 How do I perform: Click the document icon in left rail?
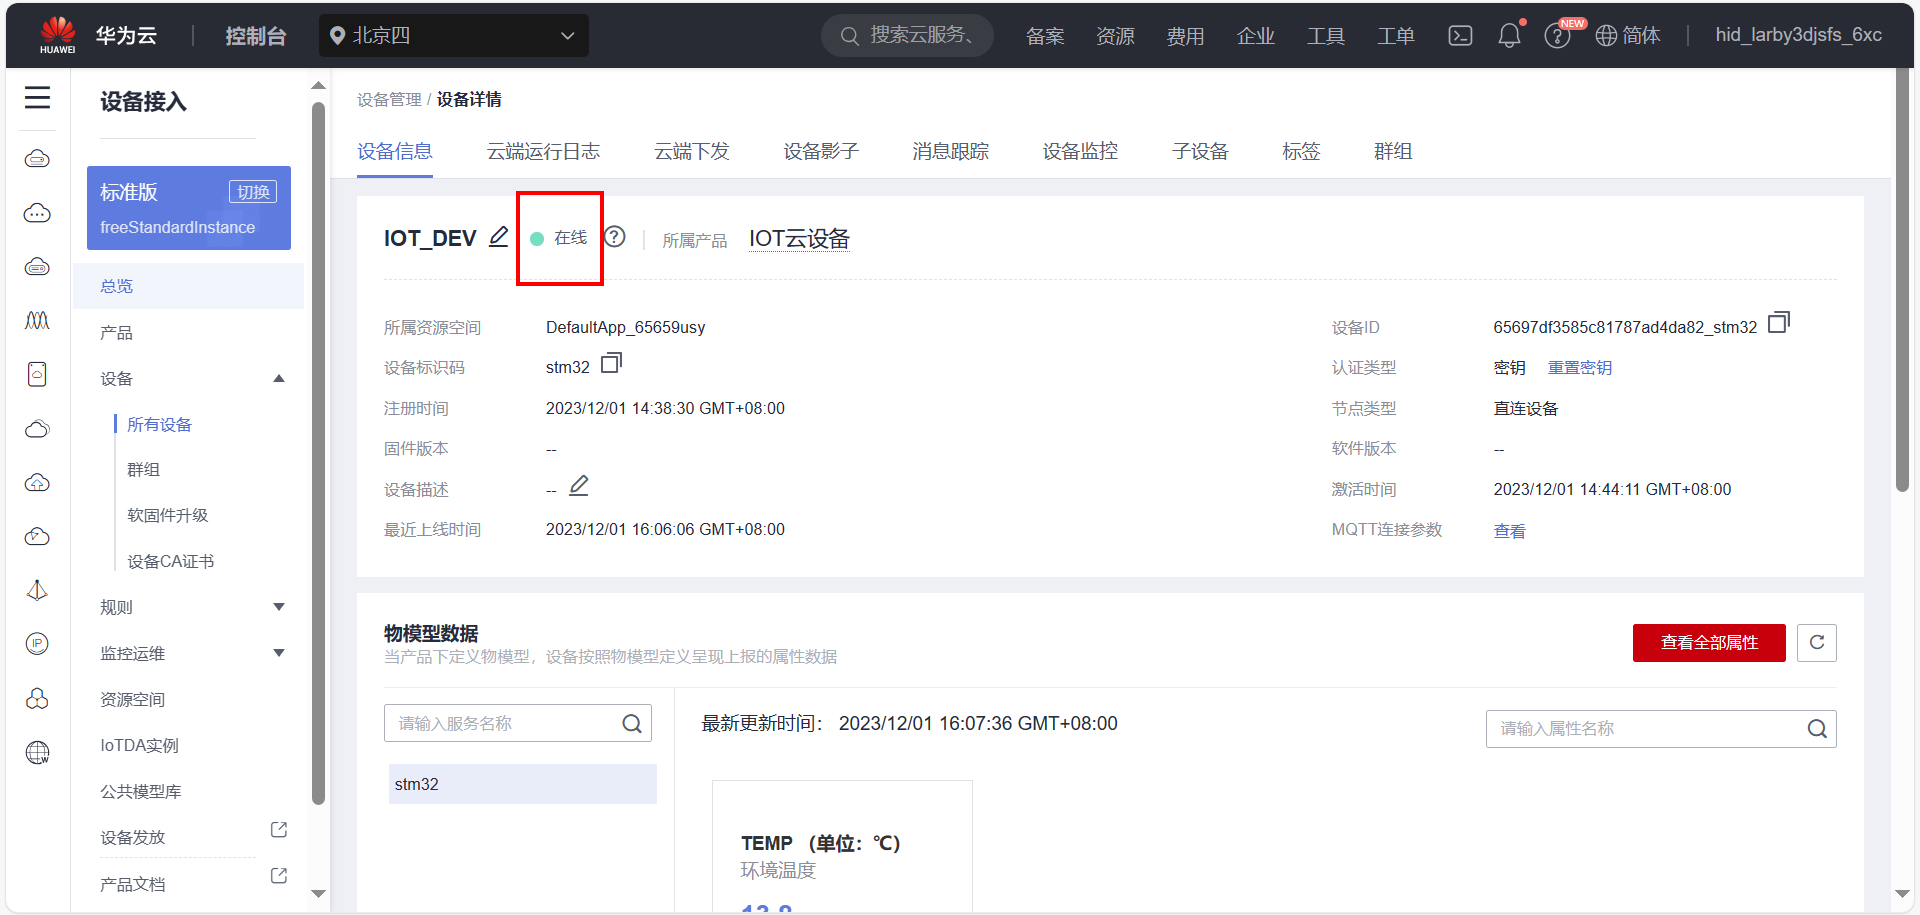[37, 374]
